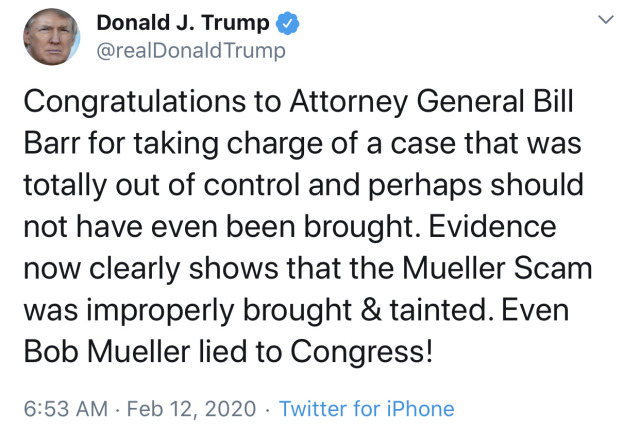Click the dot separator before Twitter for iPhone

pyautogui.click(x=267, y=409)
